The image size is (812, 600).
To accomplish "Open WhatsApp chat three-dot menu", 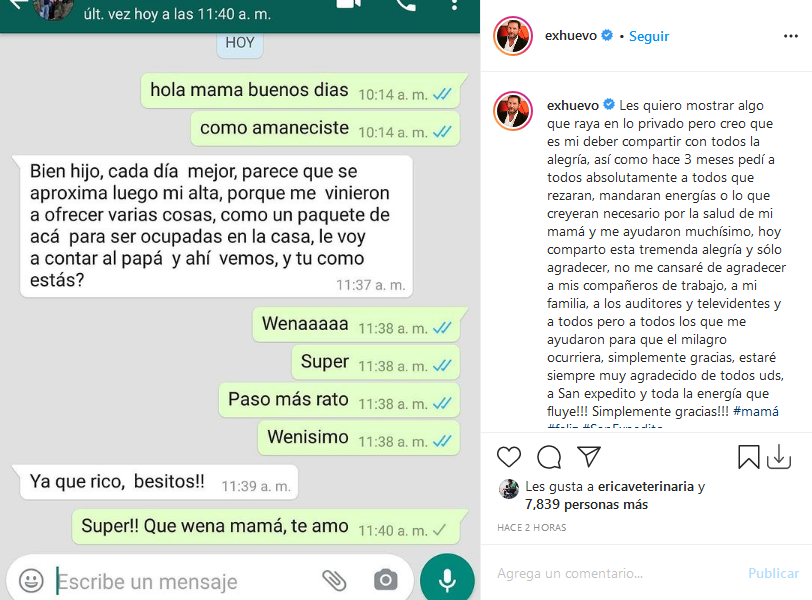I will 454,5.
